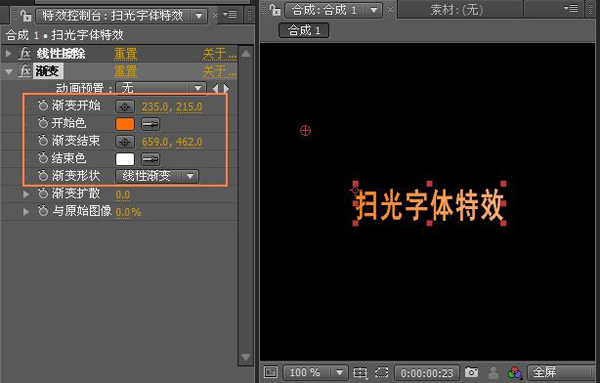Reset the 渐变 effect with 重置
The width and height of the screenshot is (600, 383).
(126, 72)
